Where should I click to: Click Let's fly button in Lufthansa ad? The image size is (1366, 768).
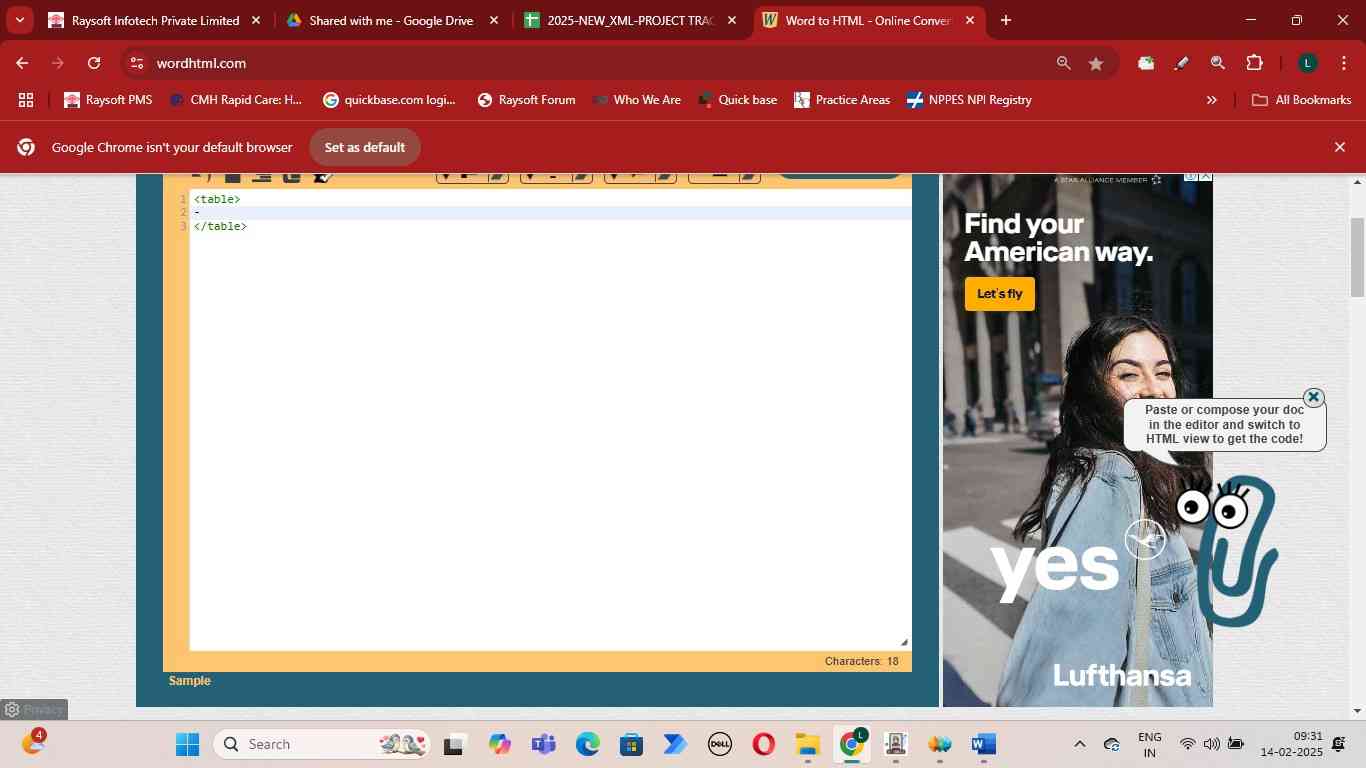click(x=999, y=294)
